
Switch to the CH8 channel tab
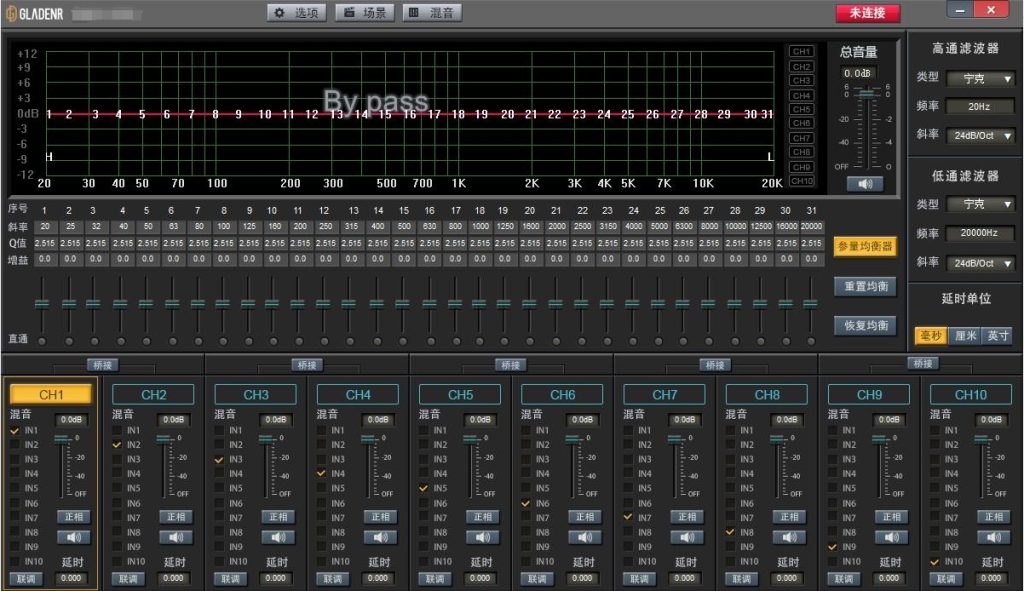pos(767,394)
